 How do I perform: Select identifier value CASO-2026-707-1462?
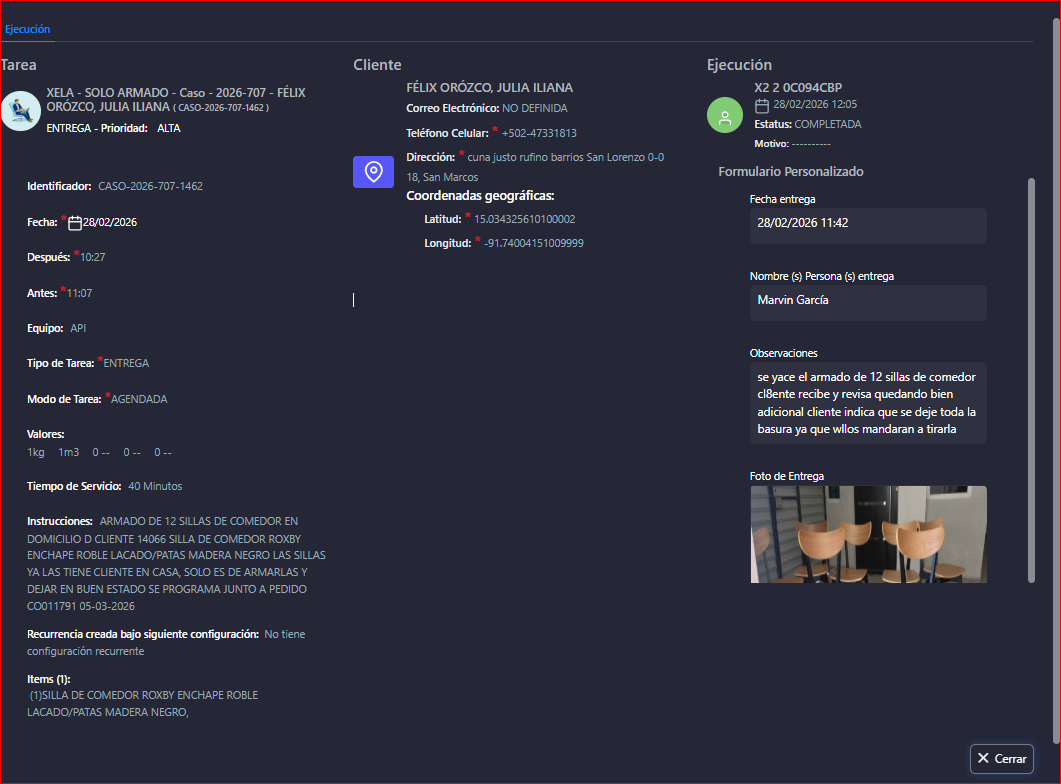click(x=150, y=186)
